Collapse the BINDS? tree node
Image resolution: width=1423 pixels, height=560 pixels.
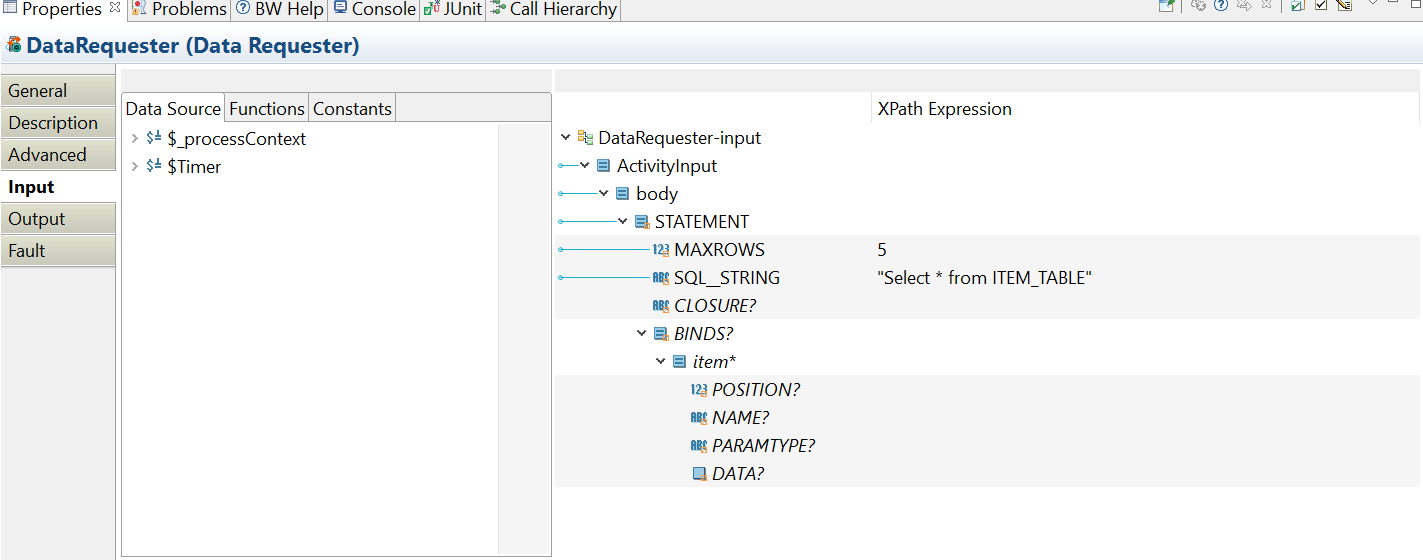(642, 334)
